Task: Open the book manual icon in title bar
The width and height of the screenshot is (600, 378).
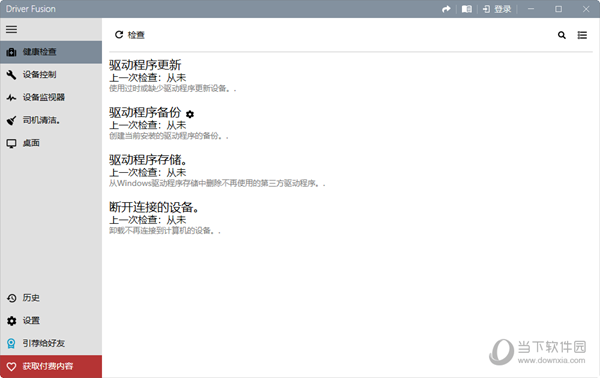Action: (x=466, y=9)
